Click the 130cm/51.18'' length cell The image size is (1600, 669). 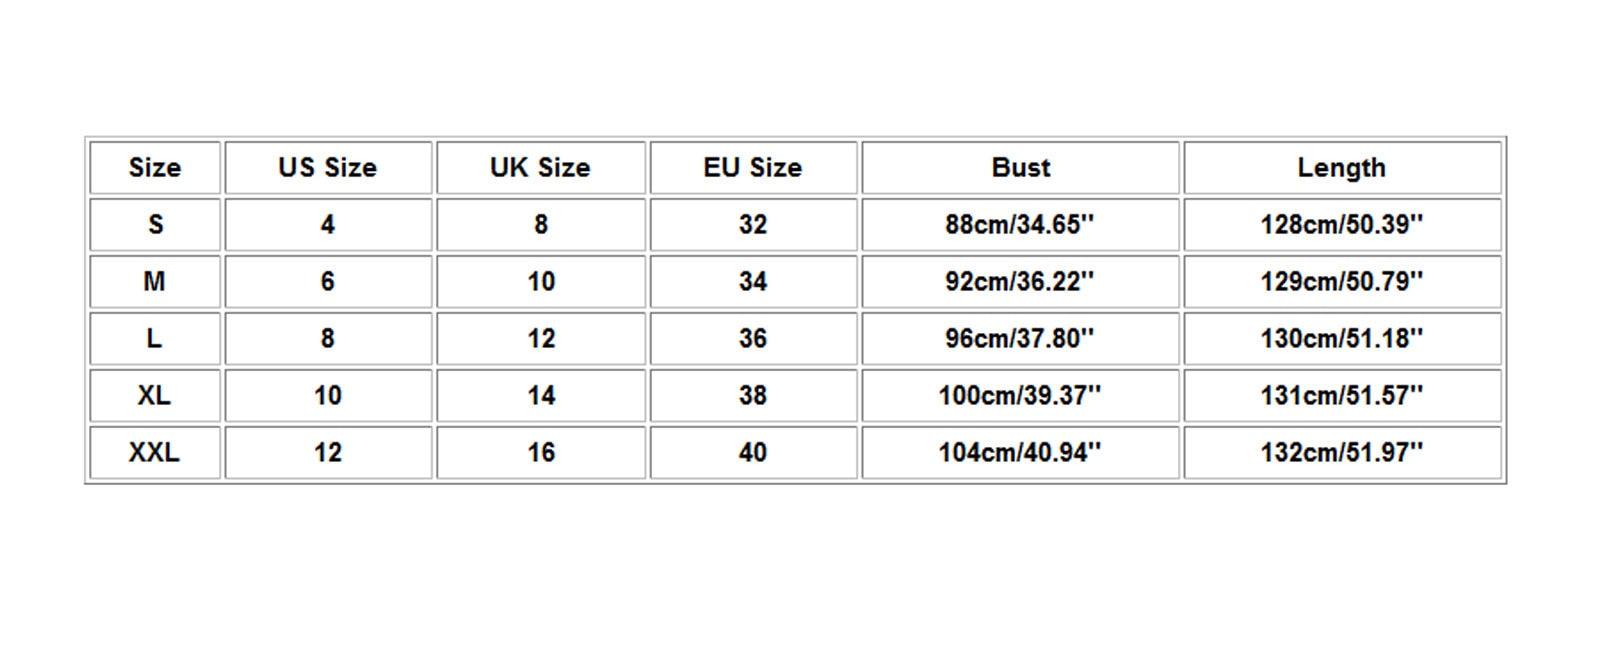click(1342, 338)
